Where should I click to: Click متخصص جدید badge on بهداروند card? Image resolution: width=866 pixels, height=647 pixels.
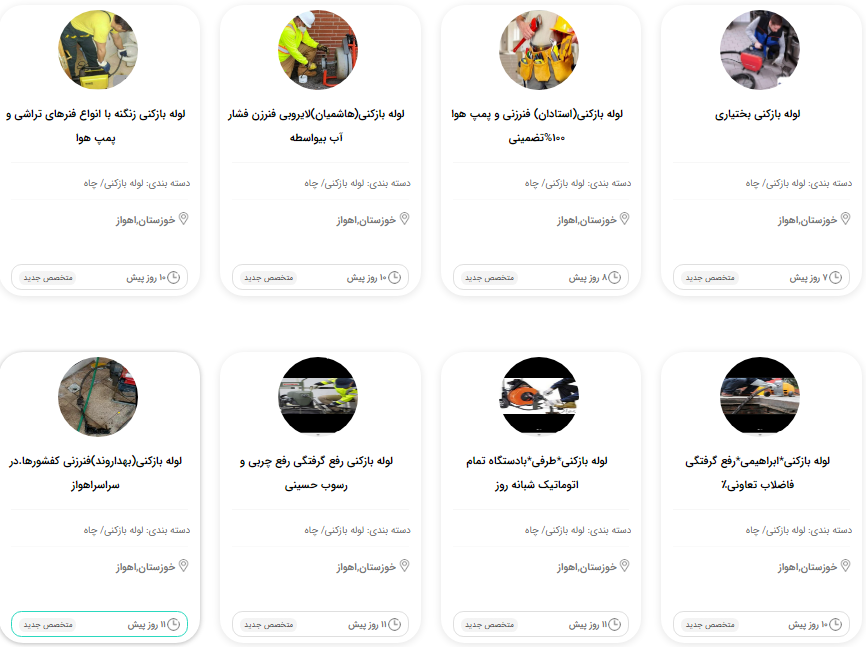(48, 624)
